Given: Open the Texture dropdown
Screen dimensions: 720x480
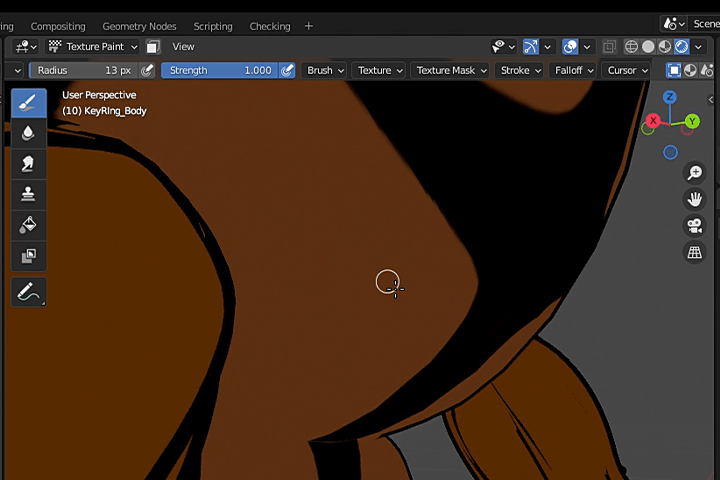Looking at the screenshot, I should pos(380,70).
